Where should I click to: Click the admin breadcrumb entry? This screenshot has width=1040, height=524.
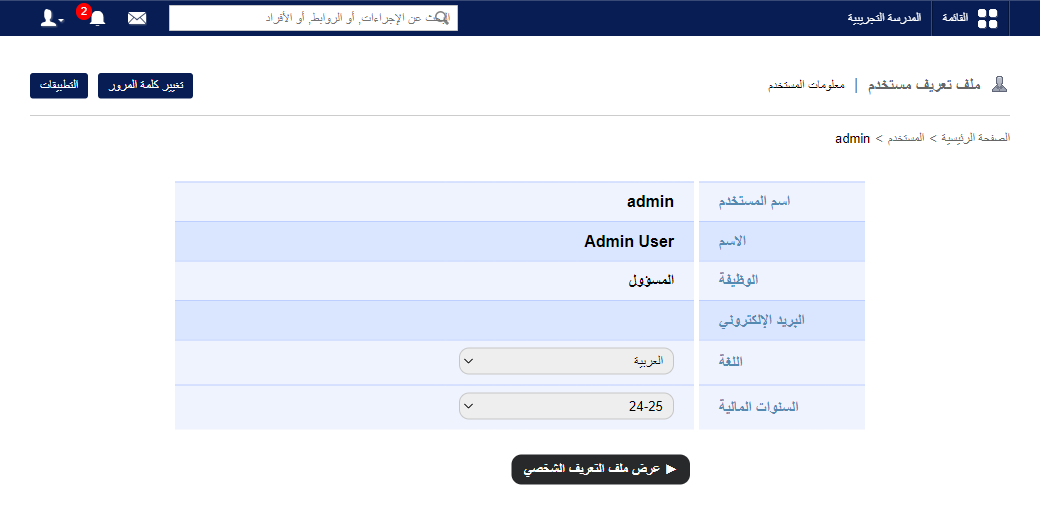tap(852, 139)
